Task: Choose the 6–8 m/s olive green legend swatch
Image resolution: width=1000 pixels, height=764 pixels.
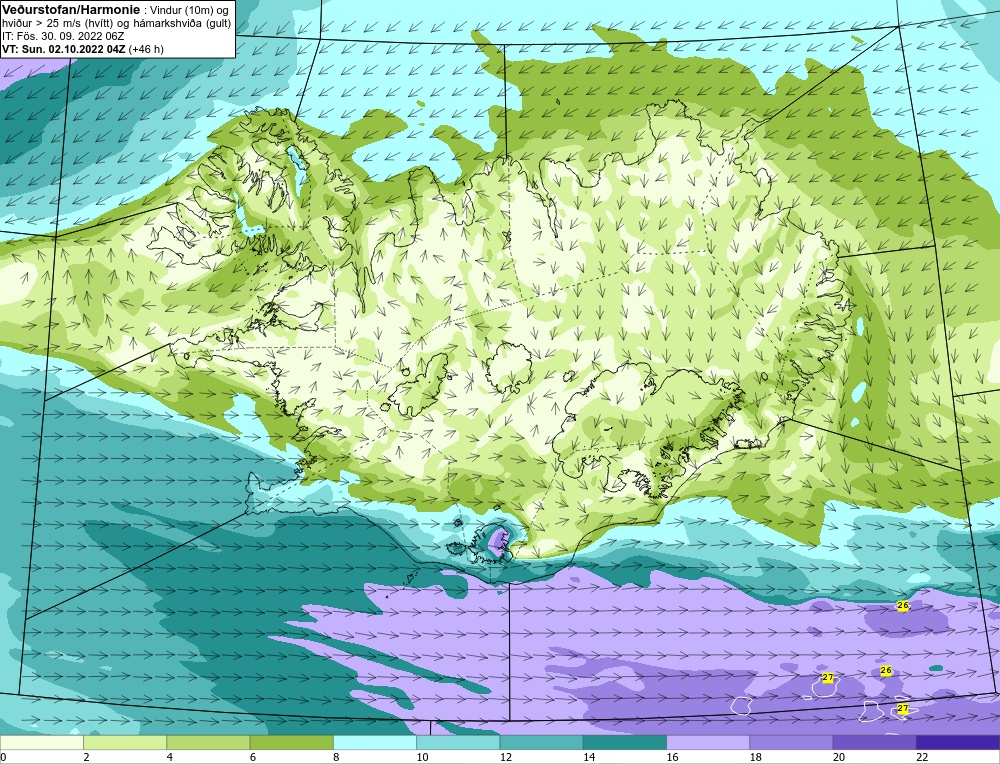Action: [x=291, y=742]
